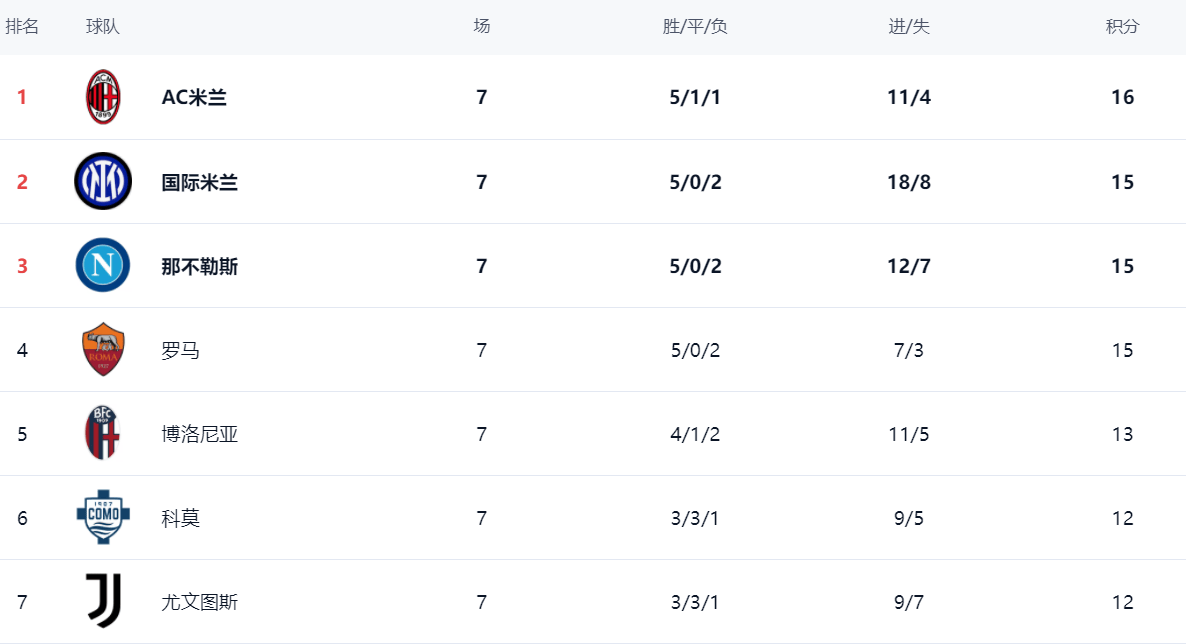Open the 博洛尼亚 team page link
The height and width of the screenshot is (644, 1186).
pyautogui.click(x=200, y=434)
